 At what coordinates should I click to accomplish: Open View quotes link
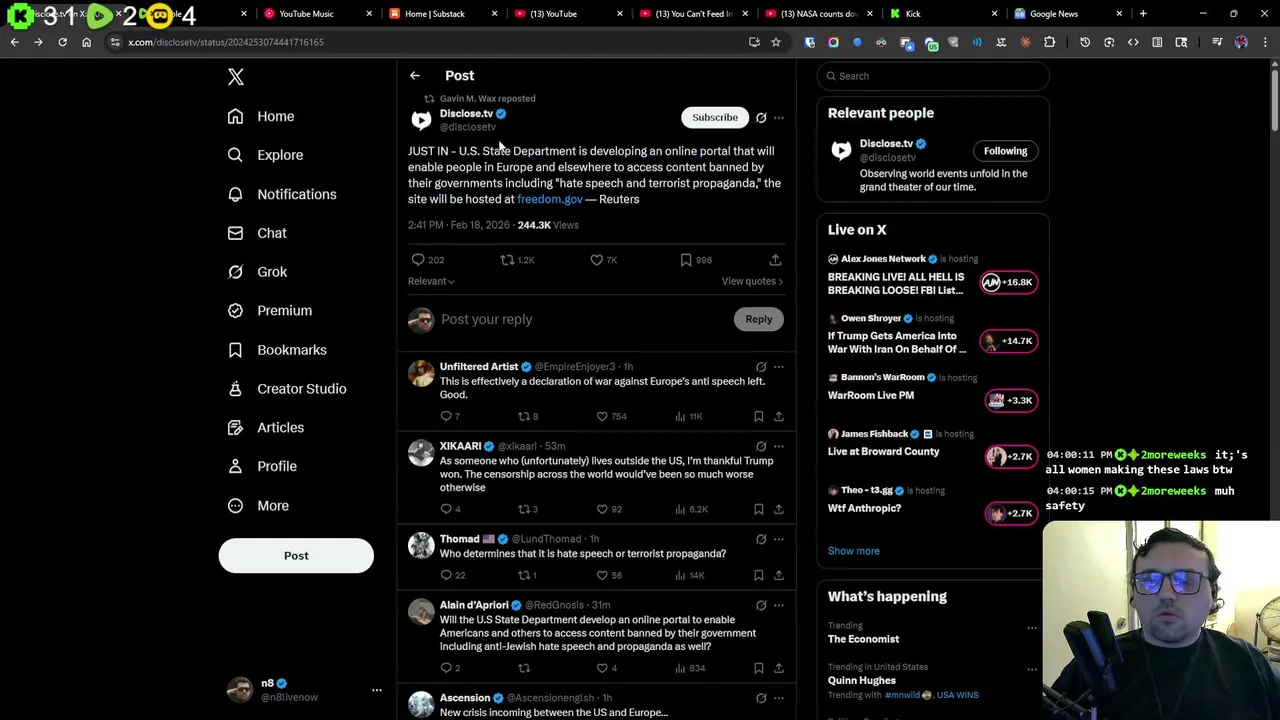752,282
